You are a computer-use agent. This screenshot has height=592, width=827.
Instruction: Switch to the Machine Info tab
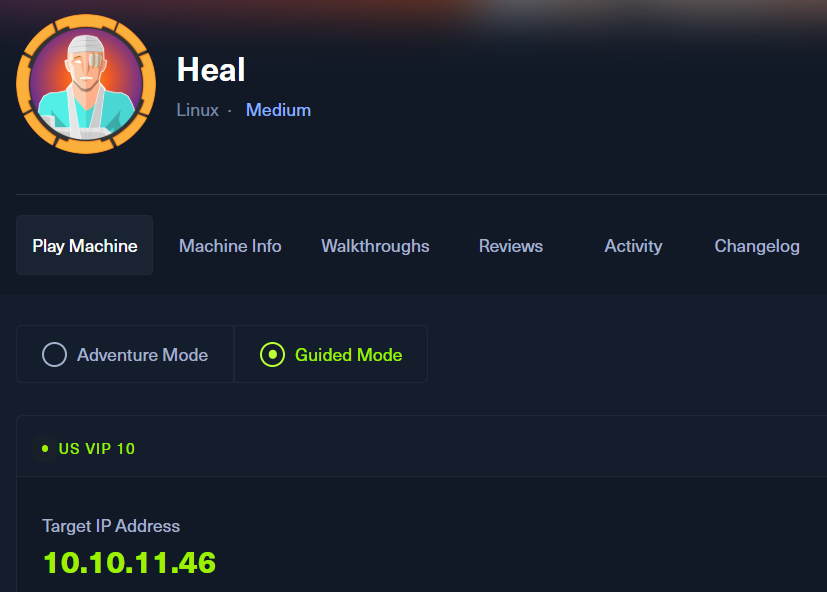(x=230, y=246)
